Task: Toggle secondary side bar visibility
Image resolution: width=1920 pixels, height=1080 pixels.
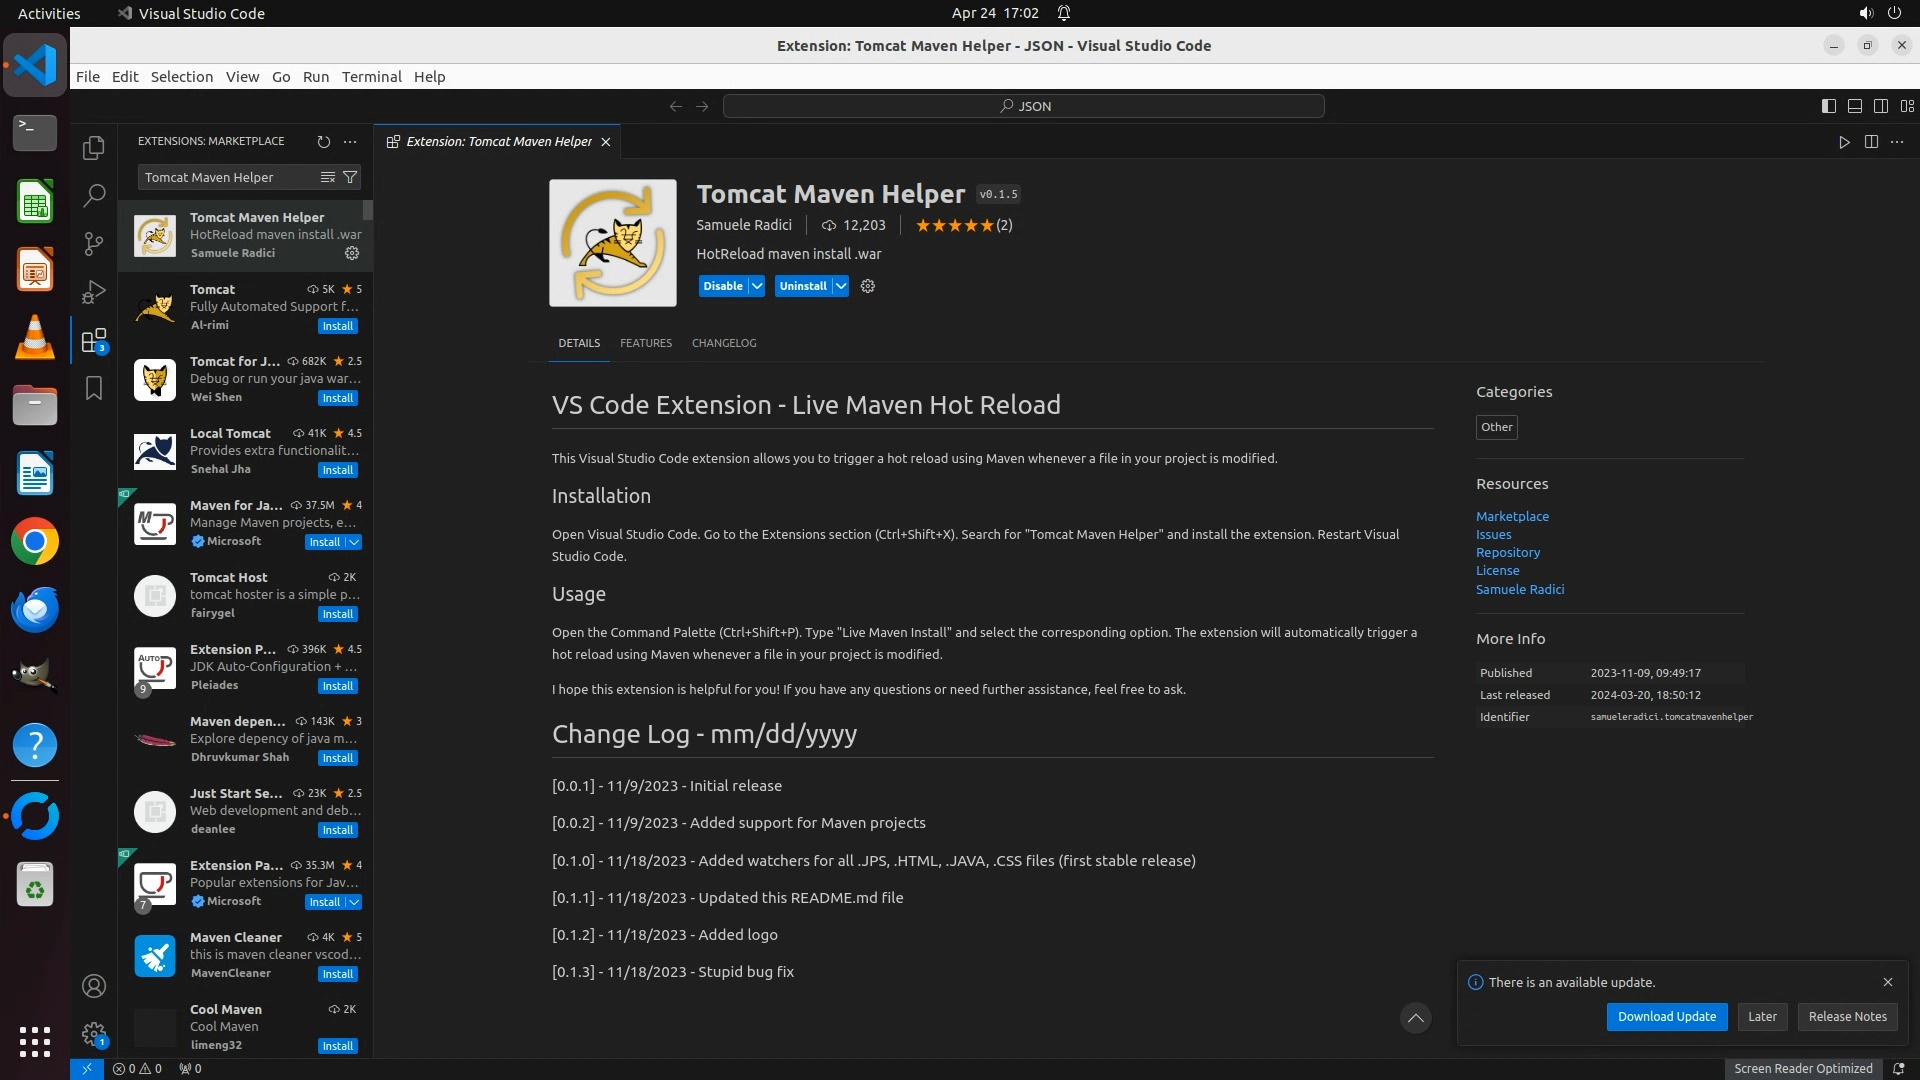Action: (x=1880, y=106)
